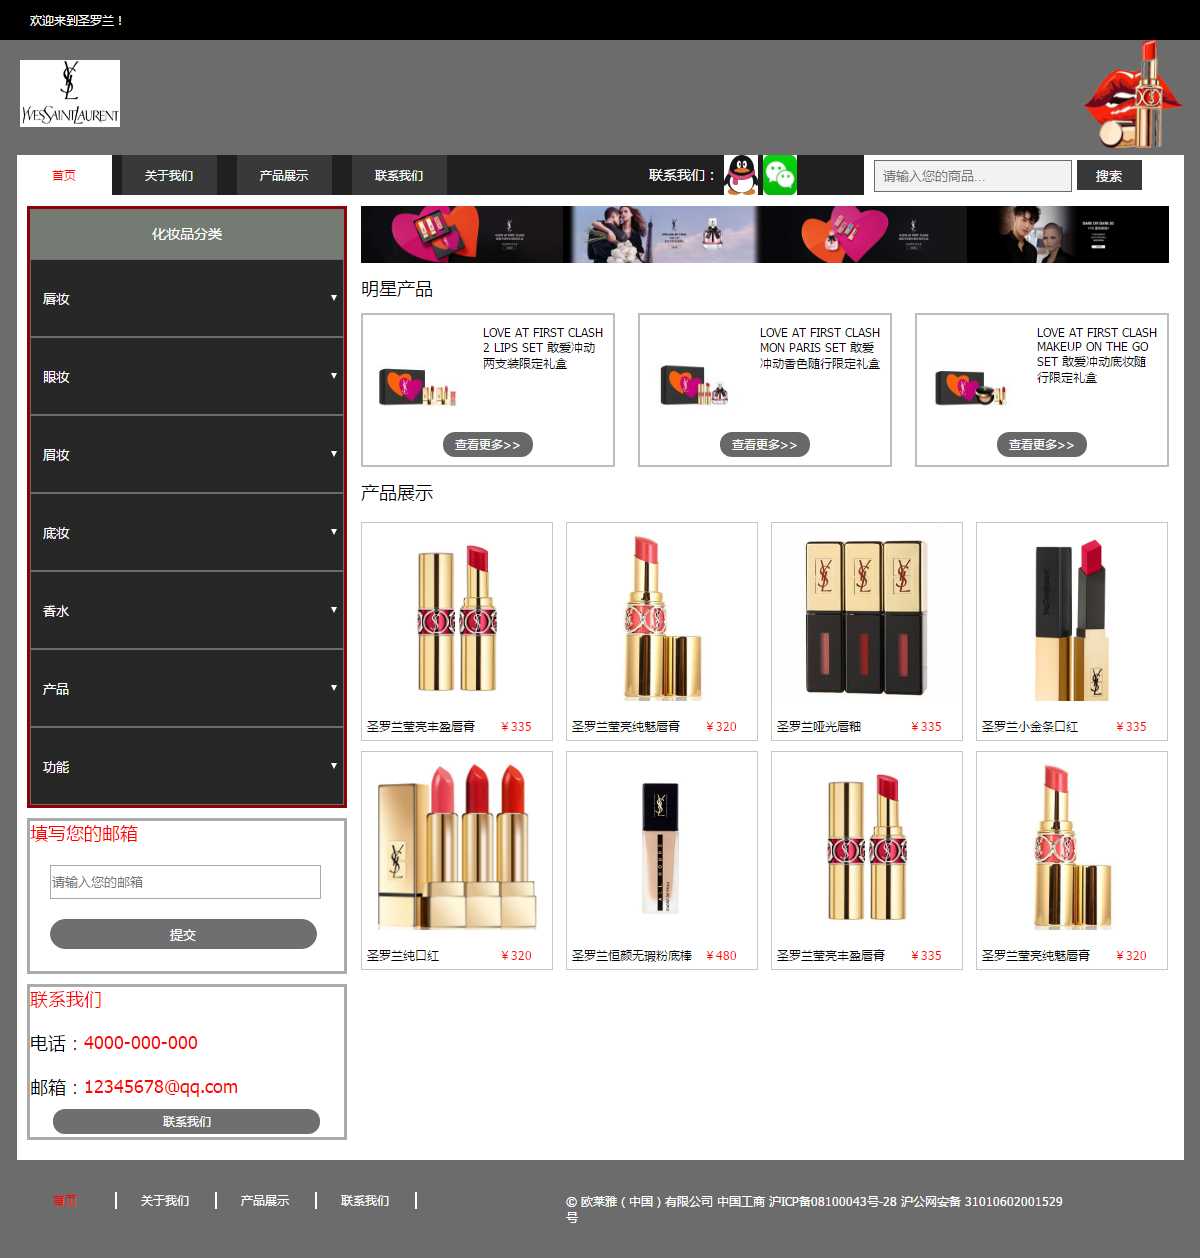Open 联系我们 link in footer

pyautogui.click(x=365, y=1200)
